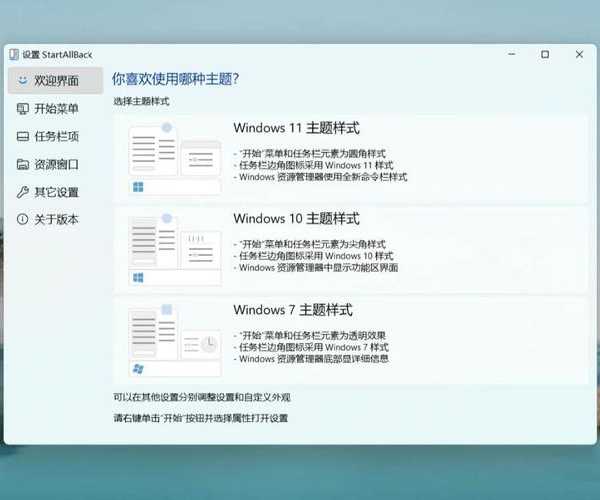Click the Windows 11 theme preview thumbnail
Screen dimensions: 600x500
[x=175, y=159]
